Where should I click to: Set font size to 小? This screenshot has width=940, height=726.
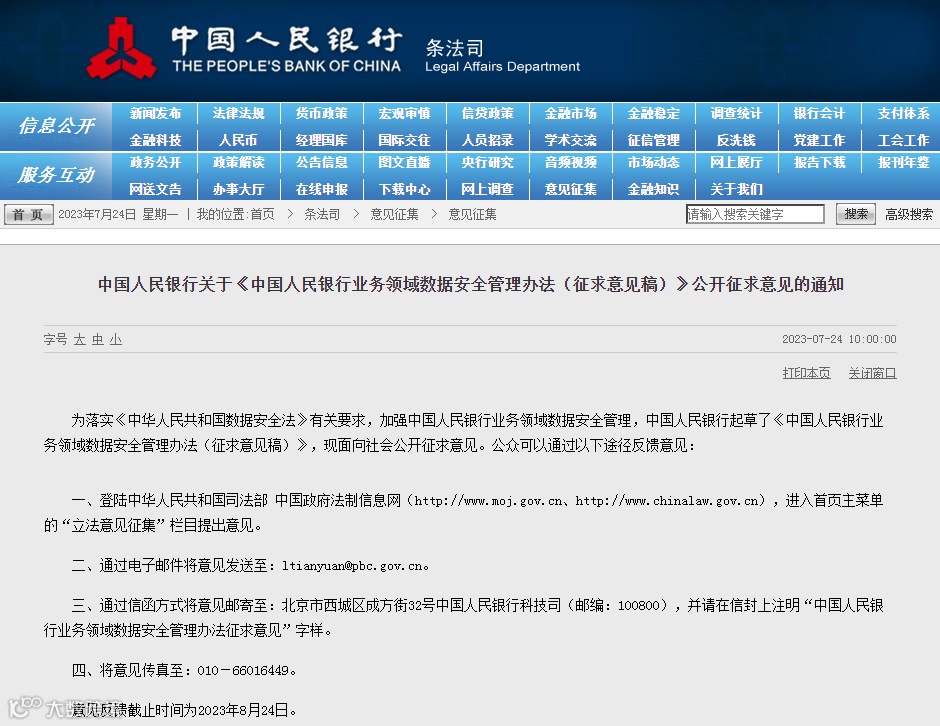coord(116,339)
